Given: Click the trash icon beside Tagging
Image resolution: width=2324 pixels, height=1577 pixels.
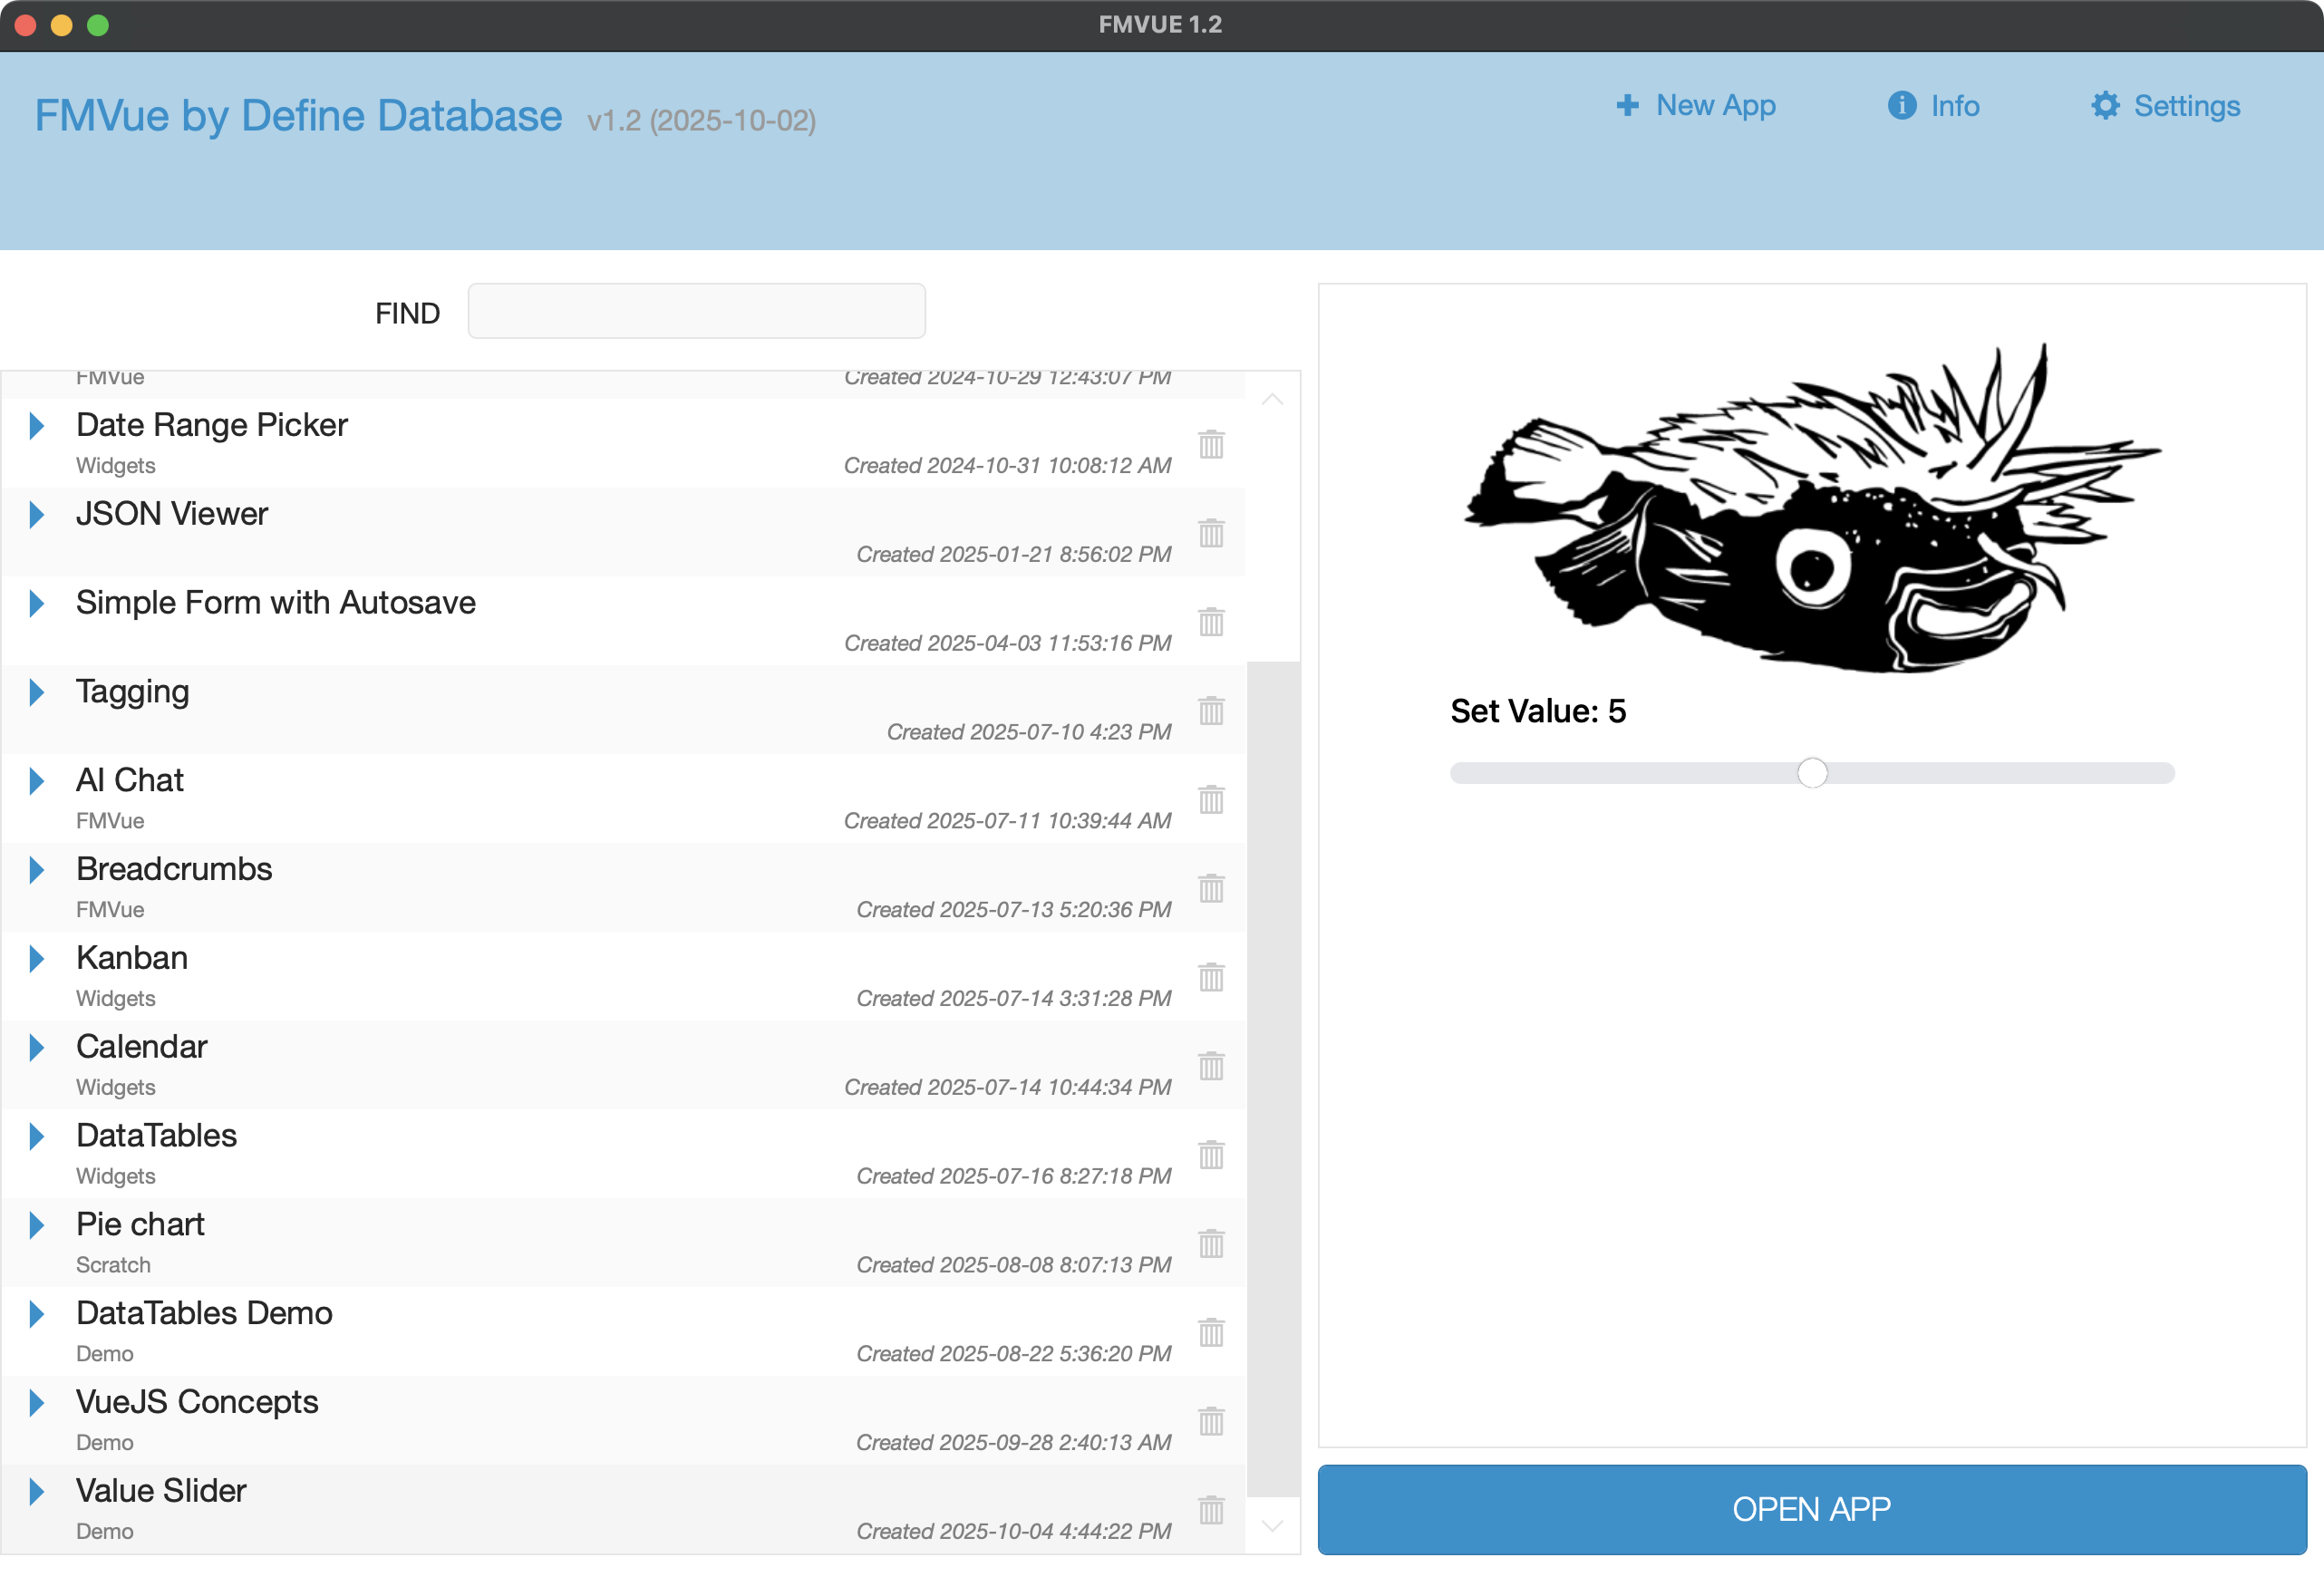Looking at the screenshot, I should [x=1211, y=711].
